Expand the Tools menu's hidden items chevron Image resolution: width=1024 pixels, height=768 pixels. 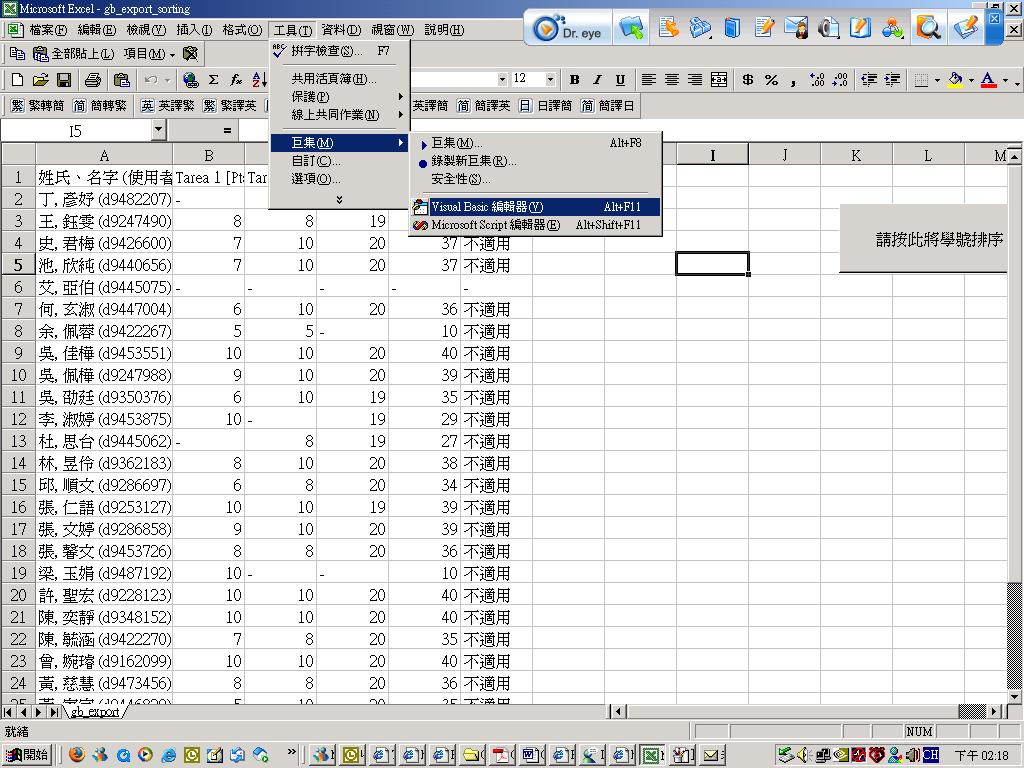pyautogui.click(x=339, y=200)
